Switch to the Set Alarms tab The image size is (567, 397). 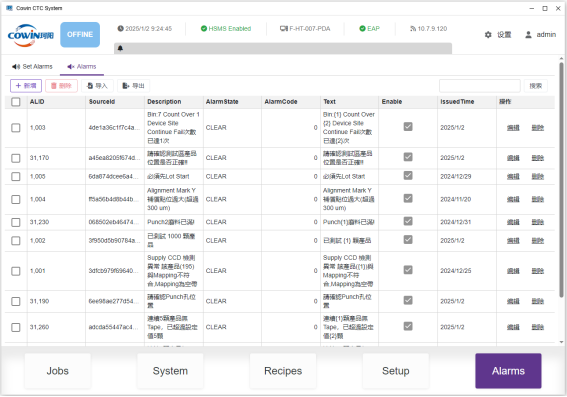[32, 67]
